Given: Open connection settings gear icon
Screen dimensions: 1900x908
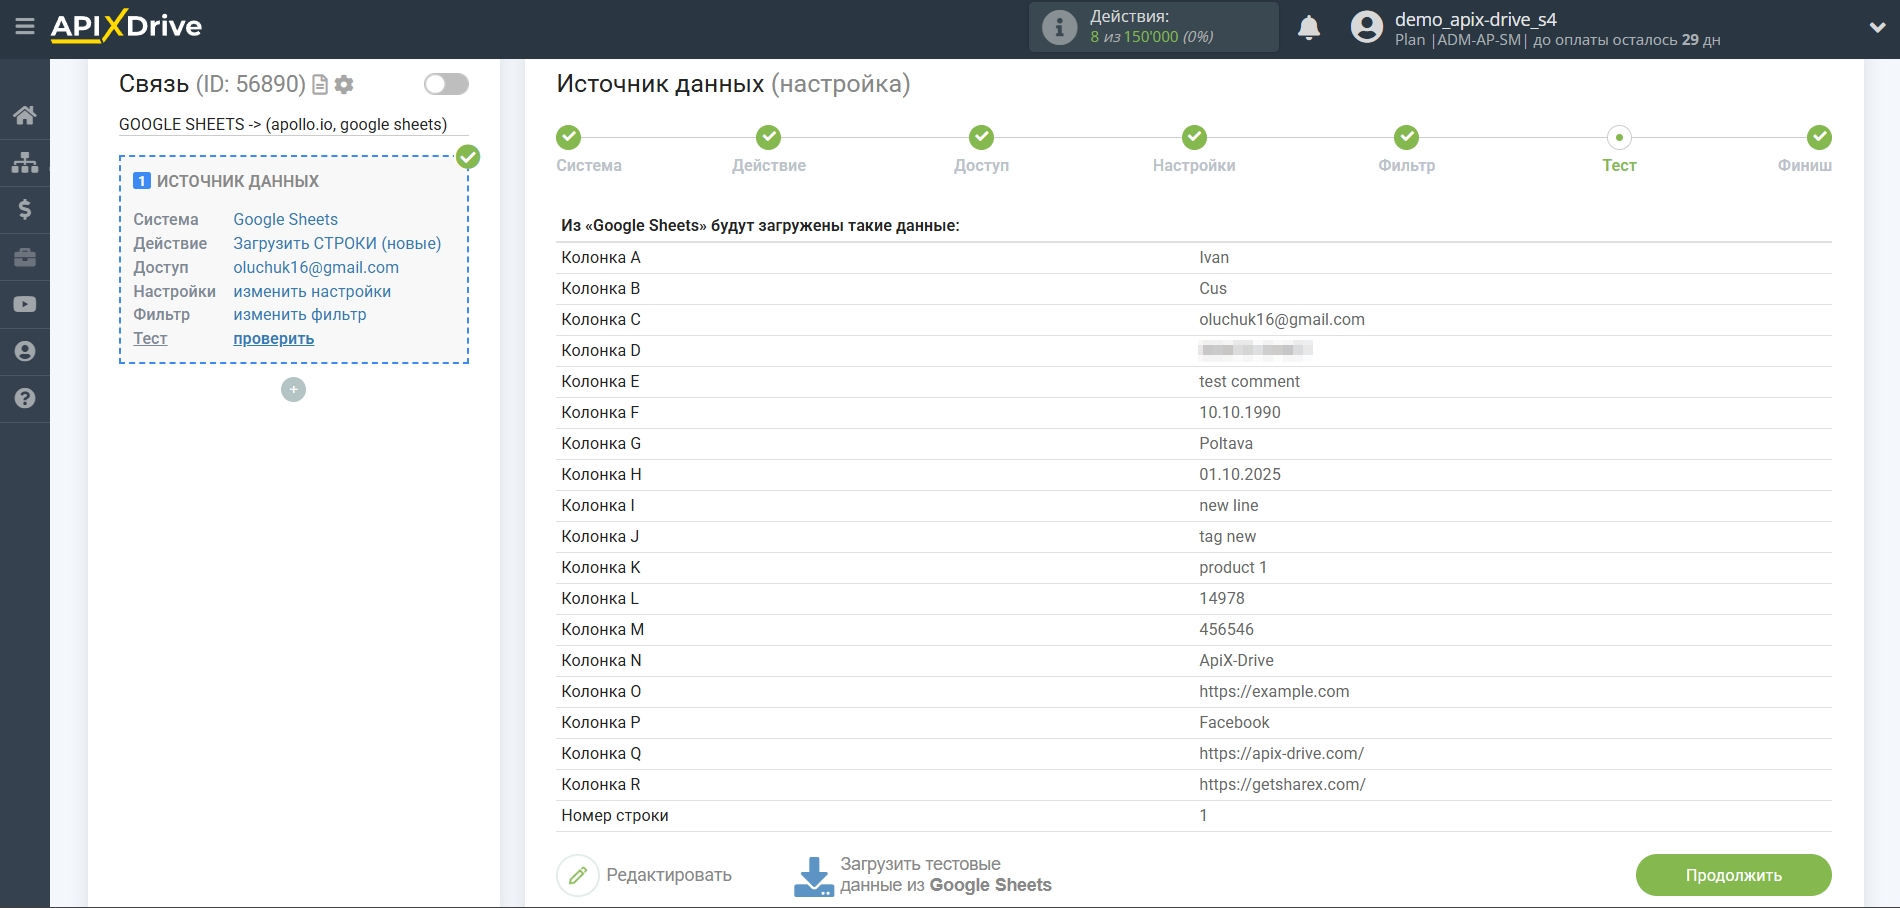Looking at the screenshot, I should click(344, 85).
